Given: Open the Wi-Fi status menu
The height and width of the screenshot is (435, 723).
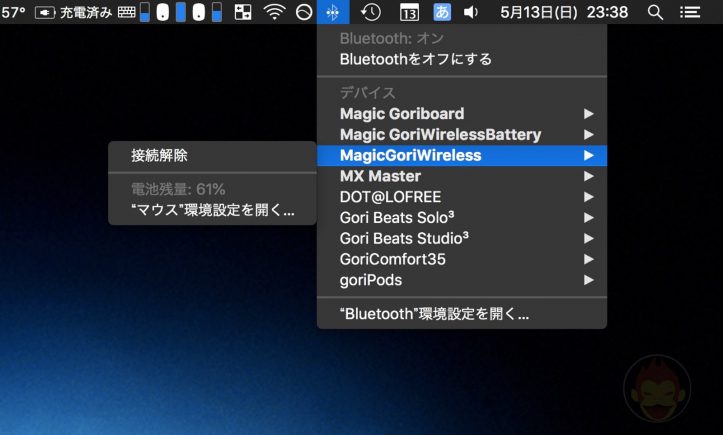Looking at the screenshot, I should (273, 12).
